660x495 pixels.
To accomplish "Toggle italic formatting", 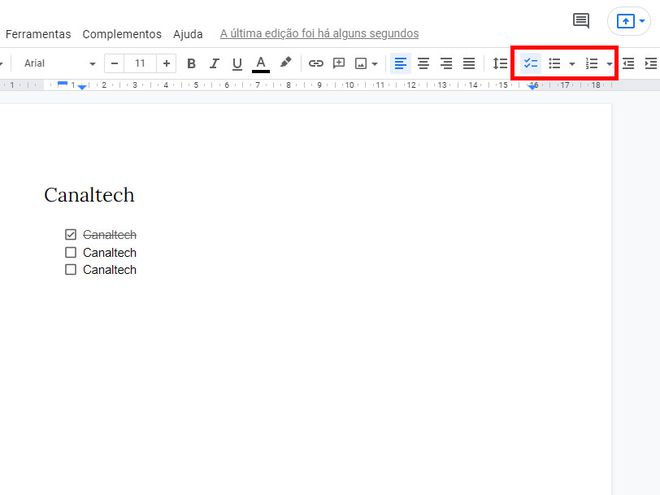I will coord(214,64).
